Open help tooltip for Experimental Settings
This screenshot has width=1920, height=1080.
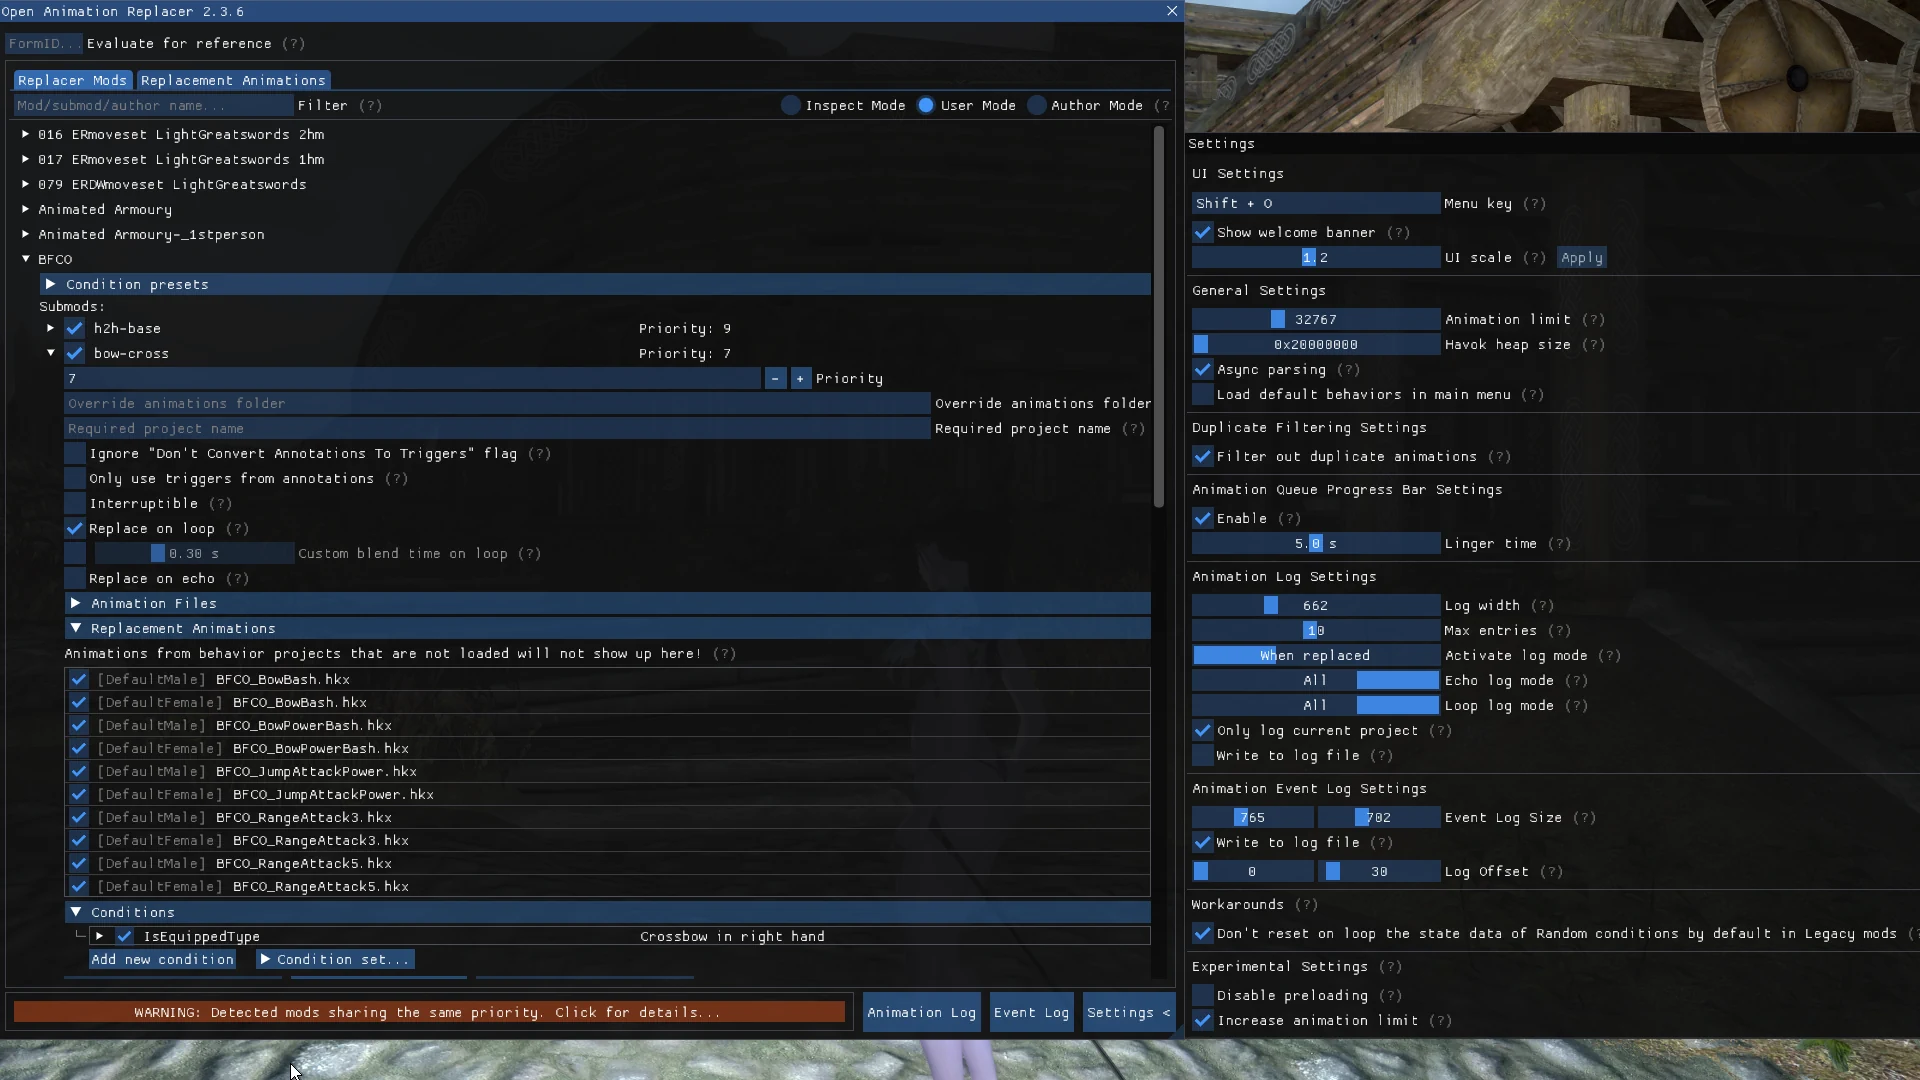1391,967
